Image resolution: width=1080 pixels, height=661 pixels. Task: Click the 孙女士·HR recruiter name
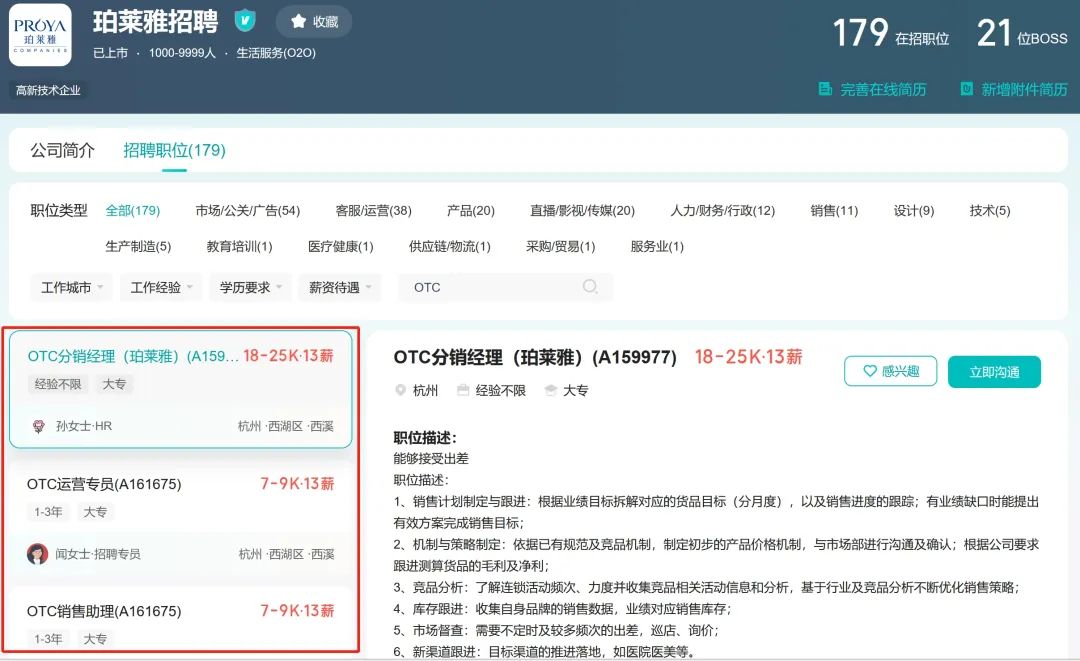tap(83, 426)
